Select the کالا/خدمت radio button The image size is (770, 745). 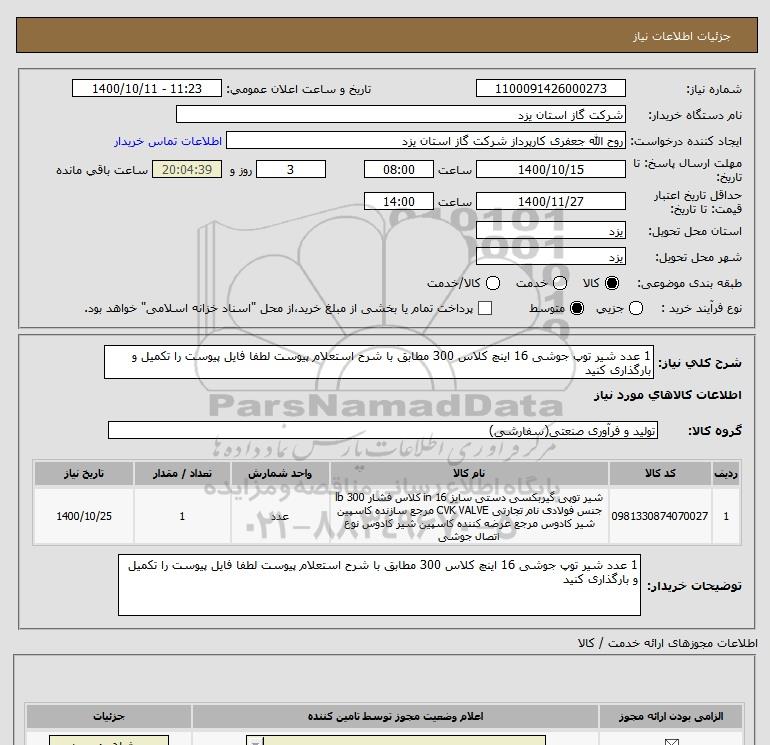click(x=493, y=283)
